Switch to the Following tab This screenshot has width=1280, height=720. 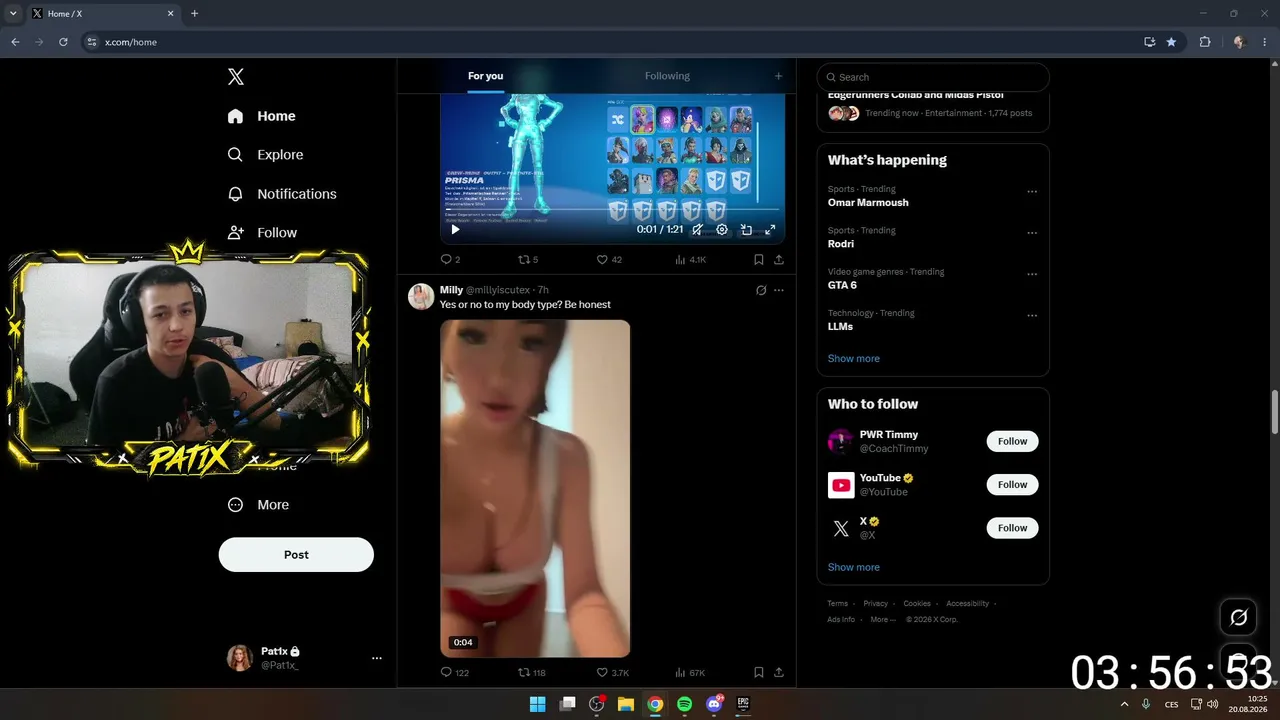tap(667, 76)
